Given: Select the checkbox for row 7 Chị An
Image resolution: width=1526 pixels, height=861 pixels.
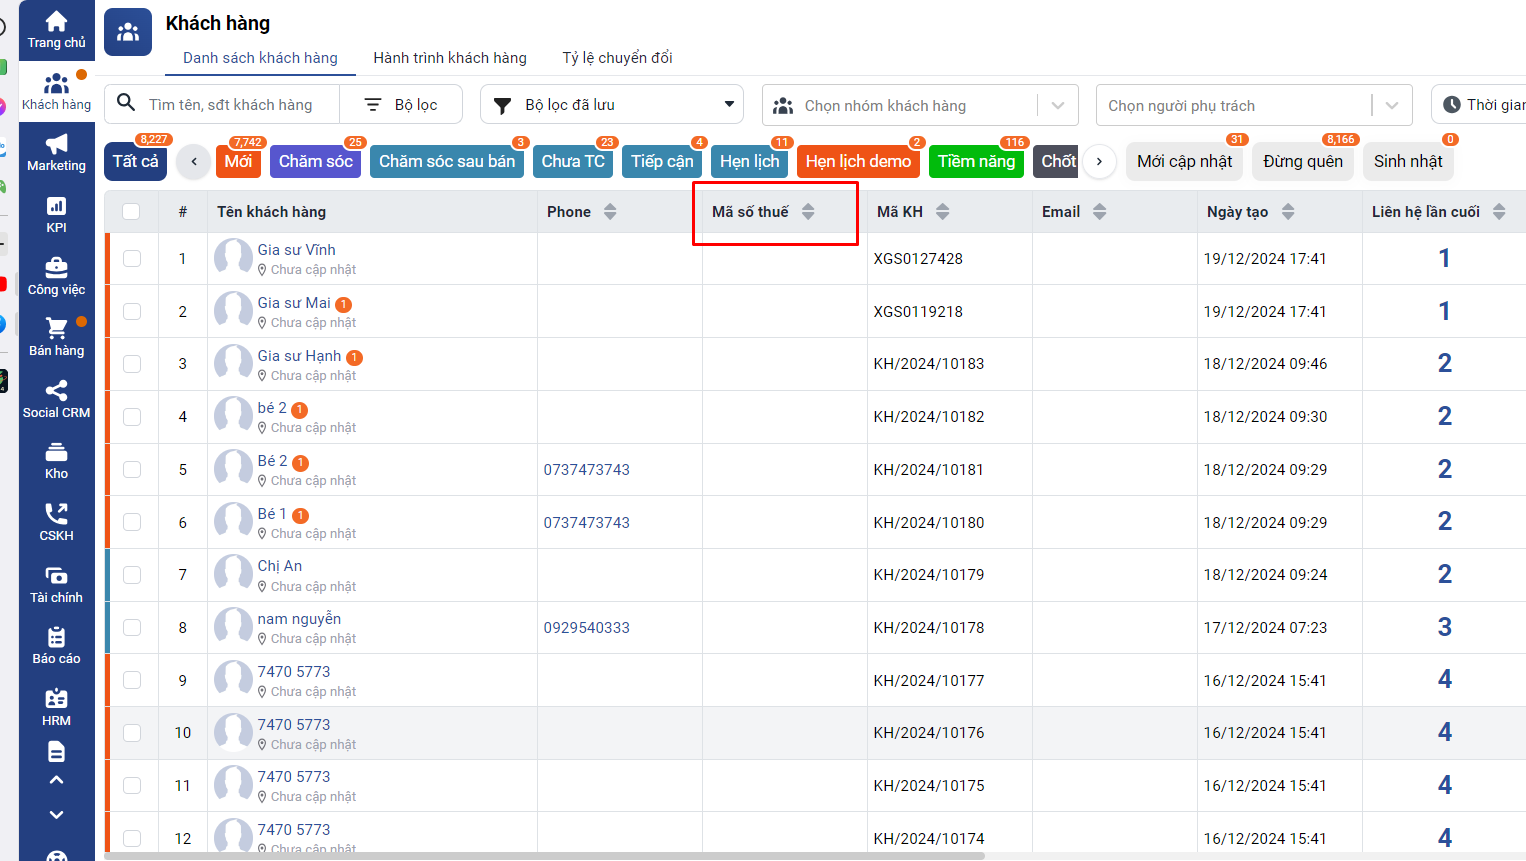Looking at the screenshot, I should tap(132, 575).
